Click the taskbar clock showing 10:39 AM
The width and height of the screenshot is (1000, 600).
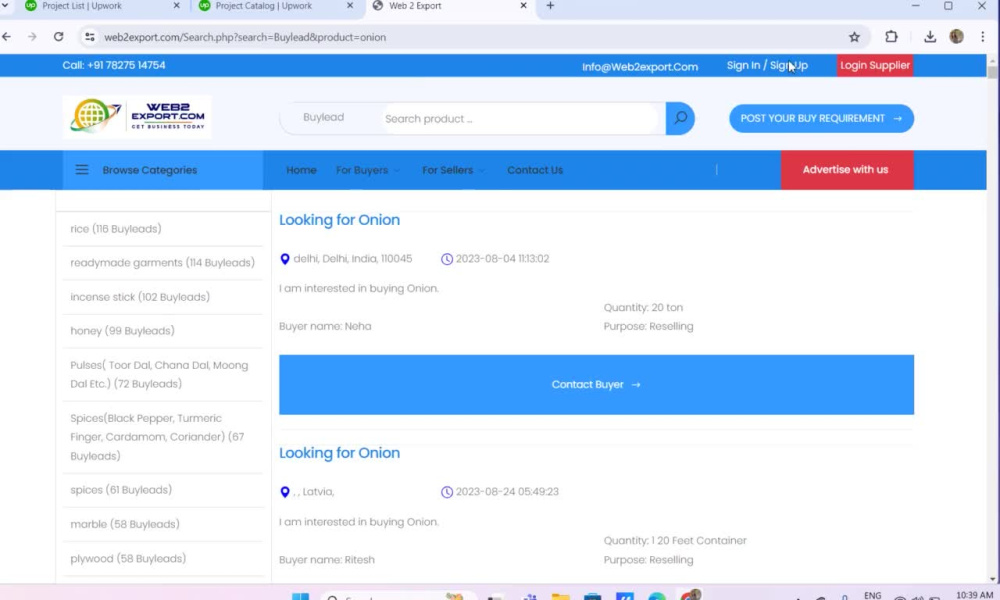[x=974, y=595]
